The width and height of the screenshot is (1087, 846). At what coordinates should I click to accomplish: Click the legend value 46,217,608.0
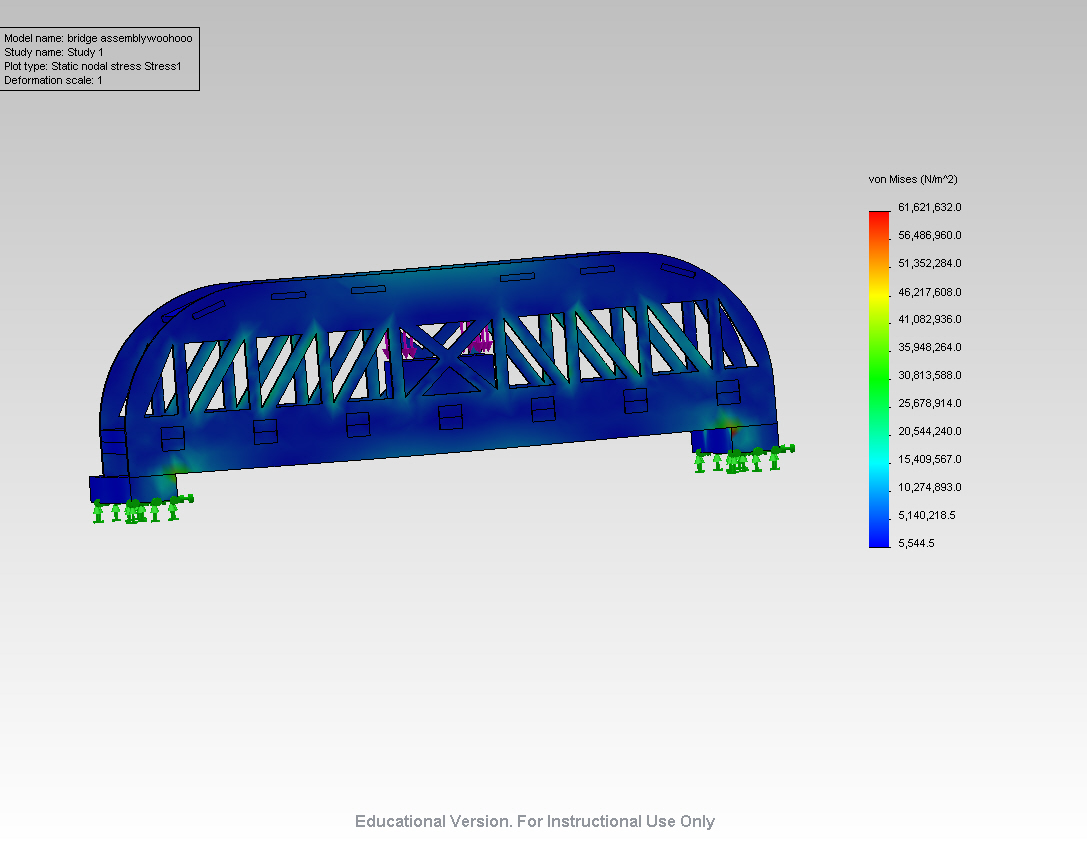[930, 292]
